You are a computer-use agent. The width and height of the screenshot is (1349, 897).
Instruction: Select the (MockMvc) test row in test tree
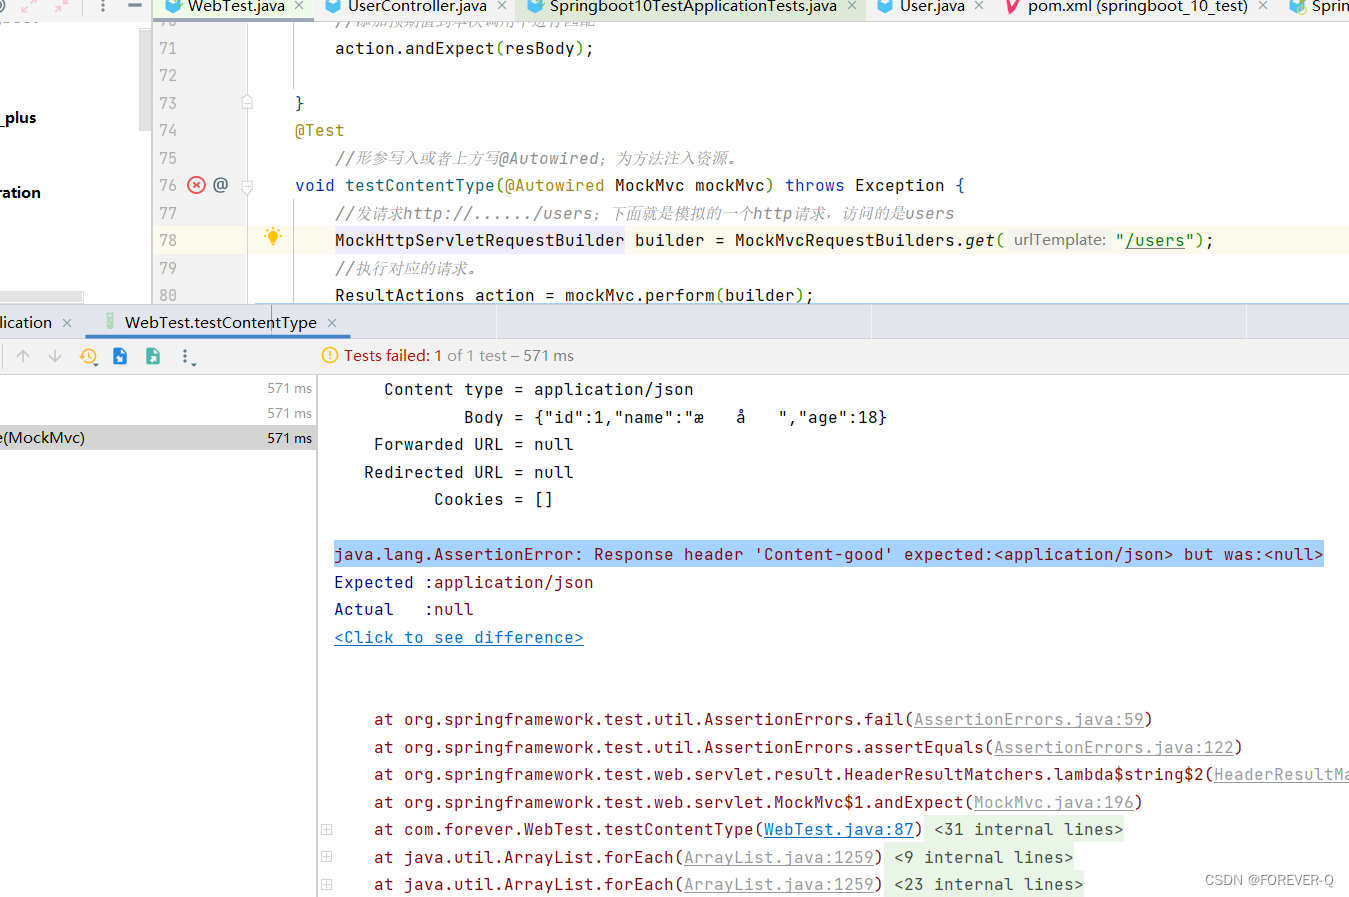pos(158,438)
